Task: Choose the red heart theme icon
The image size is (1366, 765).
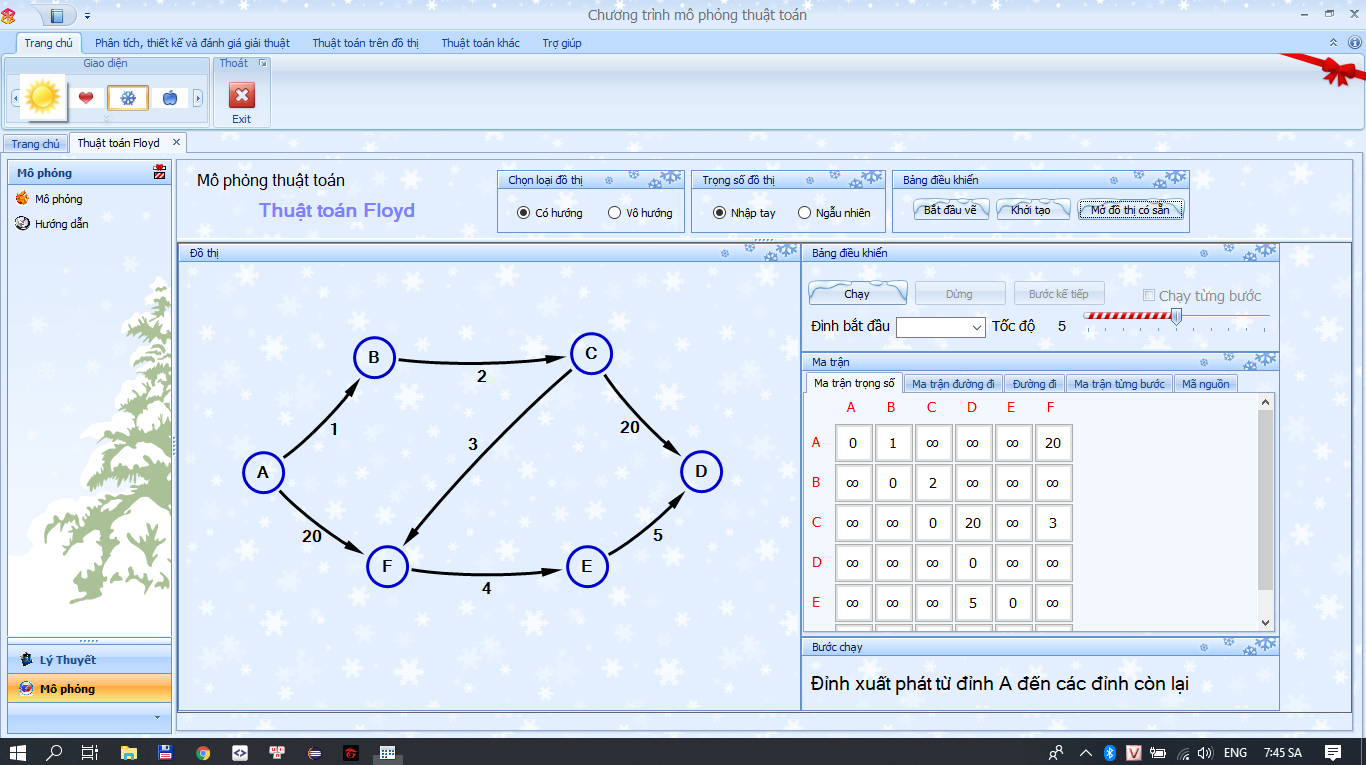Action: (x=86, y=98)
